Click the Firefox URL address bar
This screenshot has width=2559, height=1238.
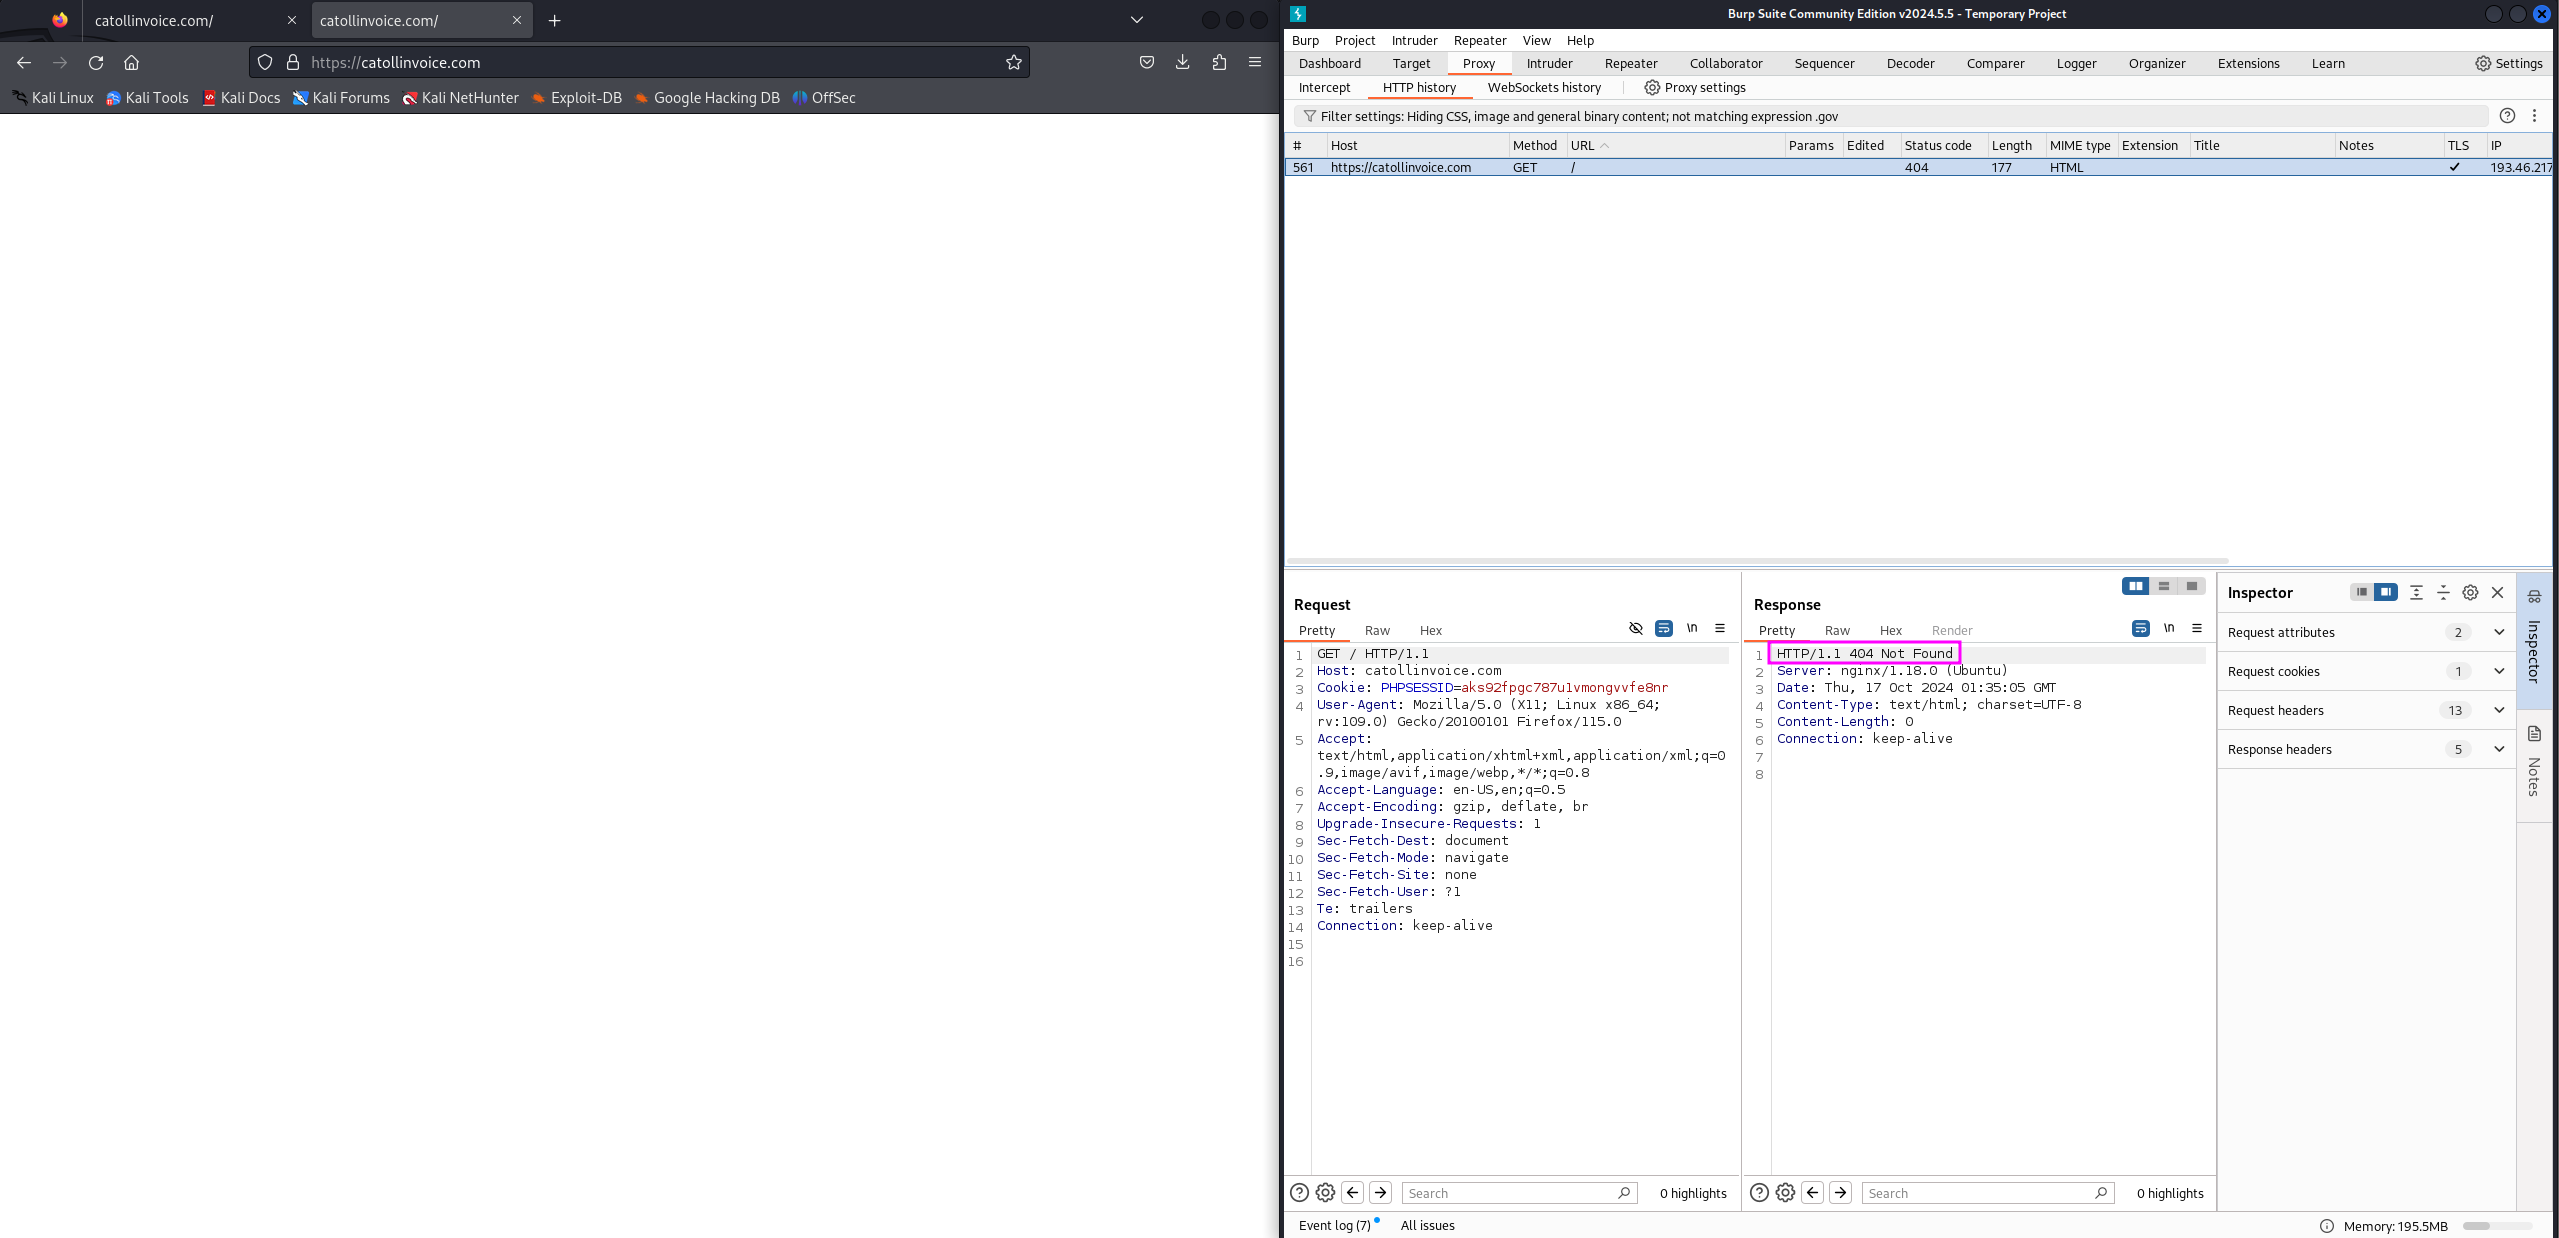tap(640, 62)
